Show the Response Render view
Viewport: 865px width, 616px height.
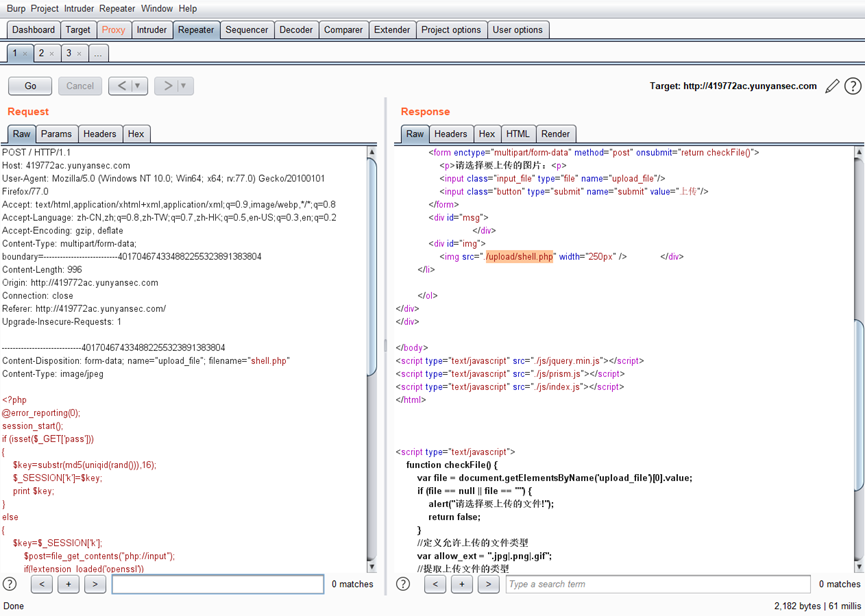[x=556, y=134]
